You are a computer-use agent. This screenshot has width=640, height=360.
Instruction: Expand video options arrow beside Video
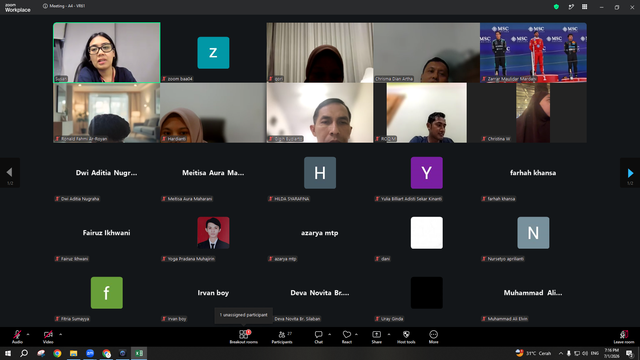point(60,334)
